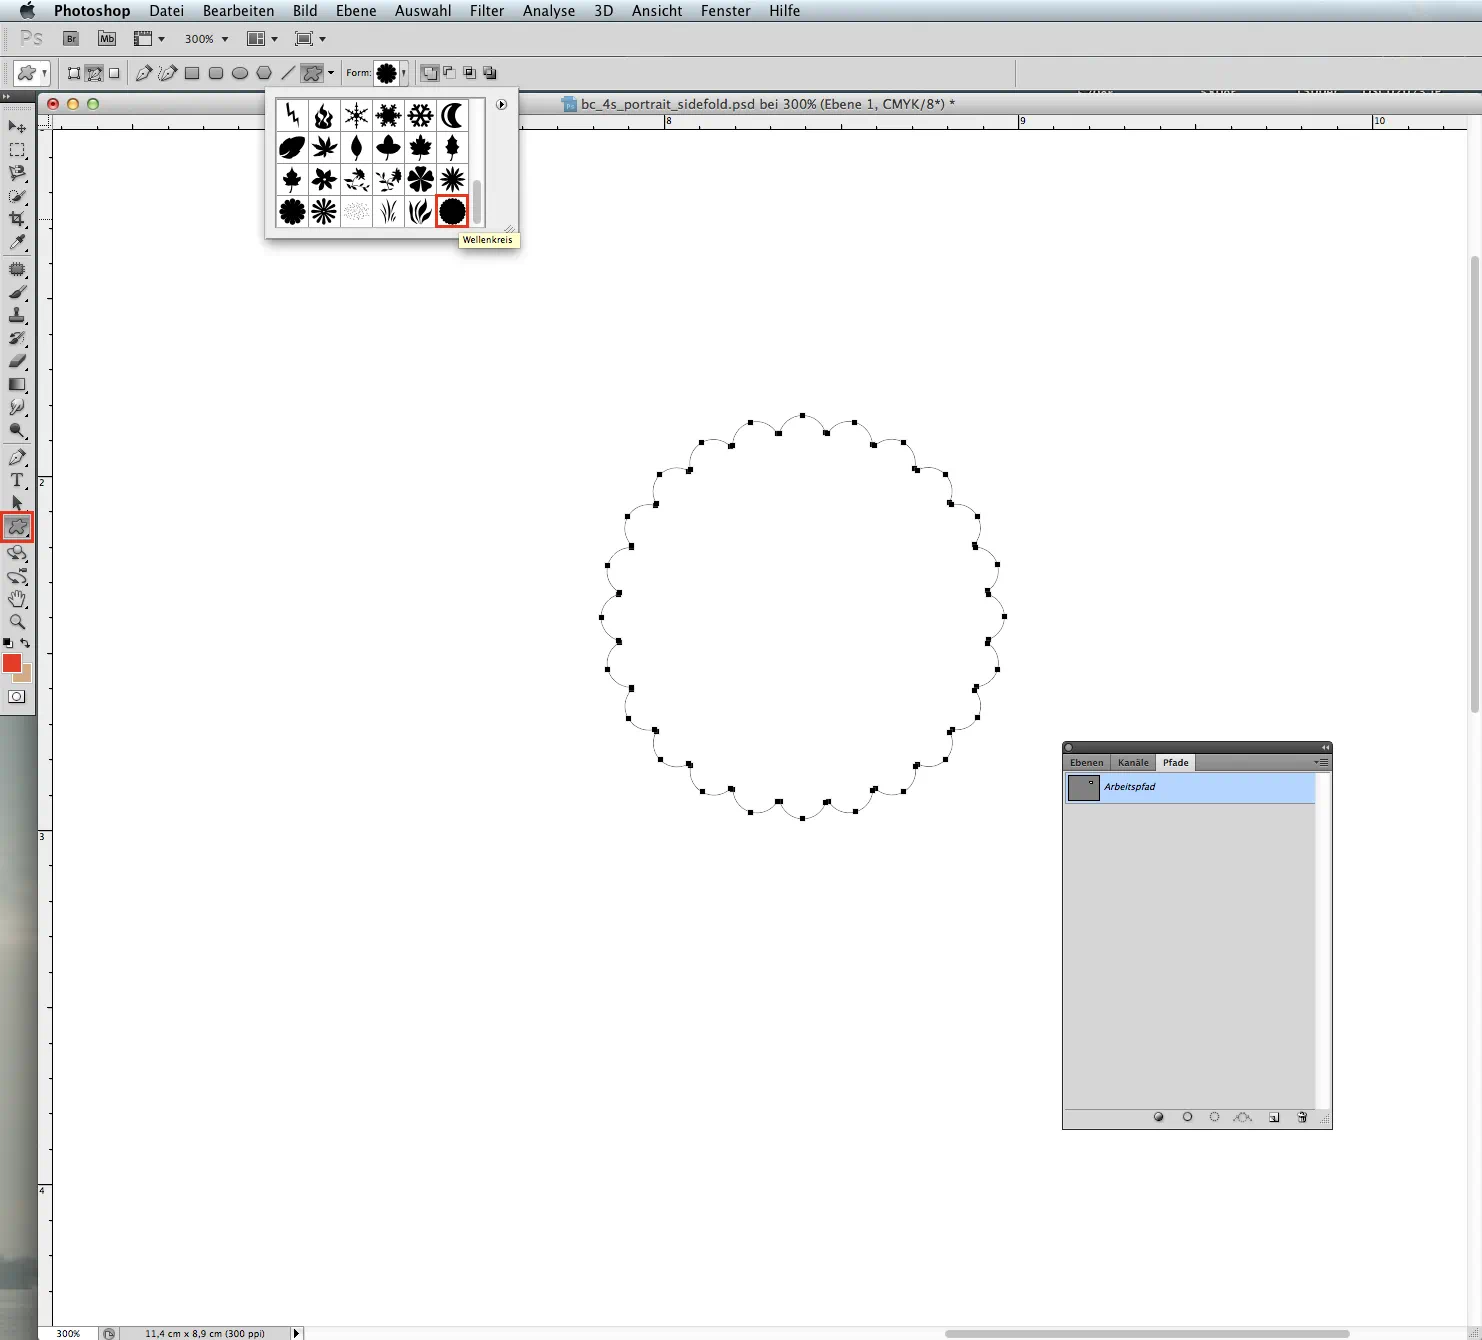Screen dimensions: 1482x1340
Task: Pick the lightning bolt custom shape
Action: [292, 116]
